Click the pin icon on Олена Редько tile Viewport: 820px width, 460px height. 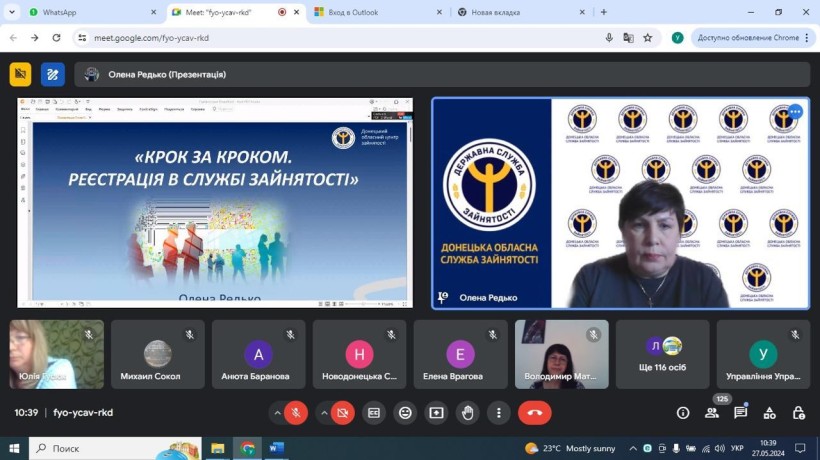click(443, 297)
